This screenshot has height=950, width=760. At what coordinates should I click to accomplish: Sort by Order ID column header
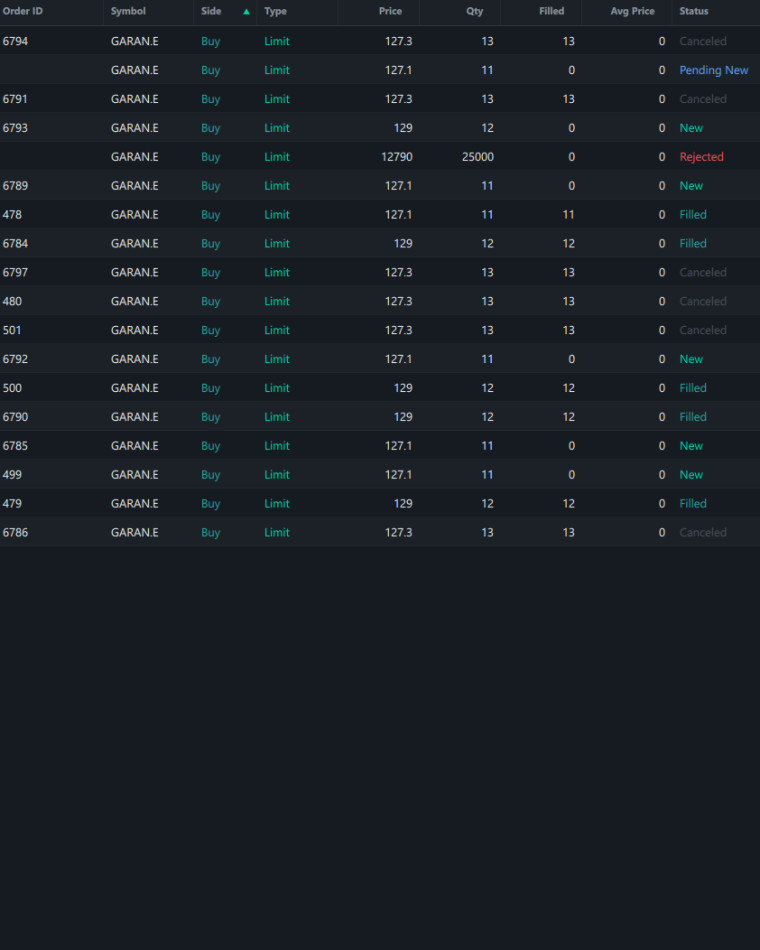[22, 11]
